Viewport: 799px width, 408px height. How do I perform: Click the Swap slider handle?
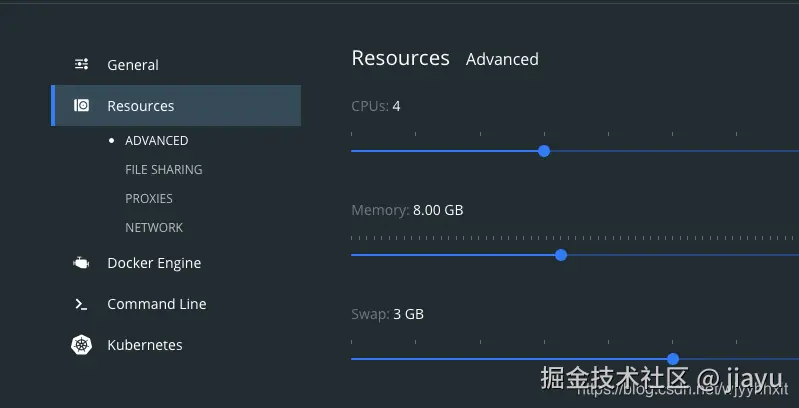[x=673, y=359]
